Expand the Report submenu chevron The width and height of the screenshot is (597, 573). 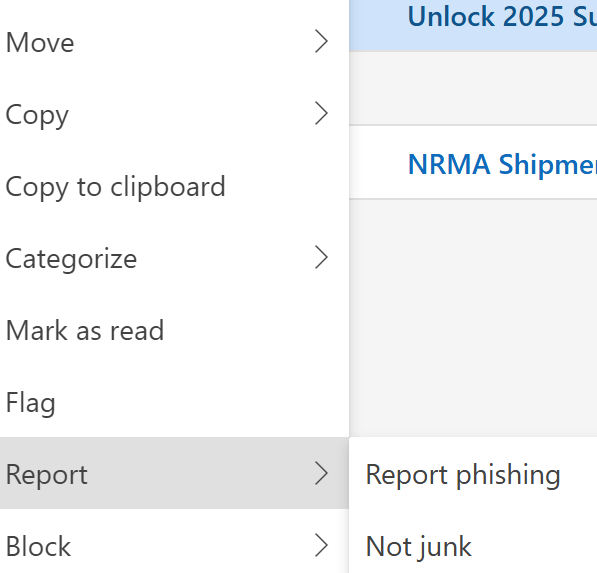pyautogui.click(x=321, y=474)
